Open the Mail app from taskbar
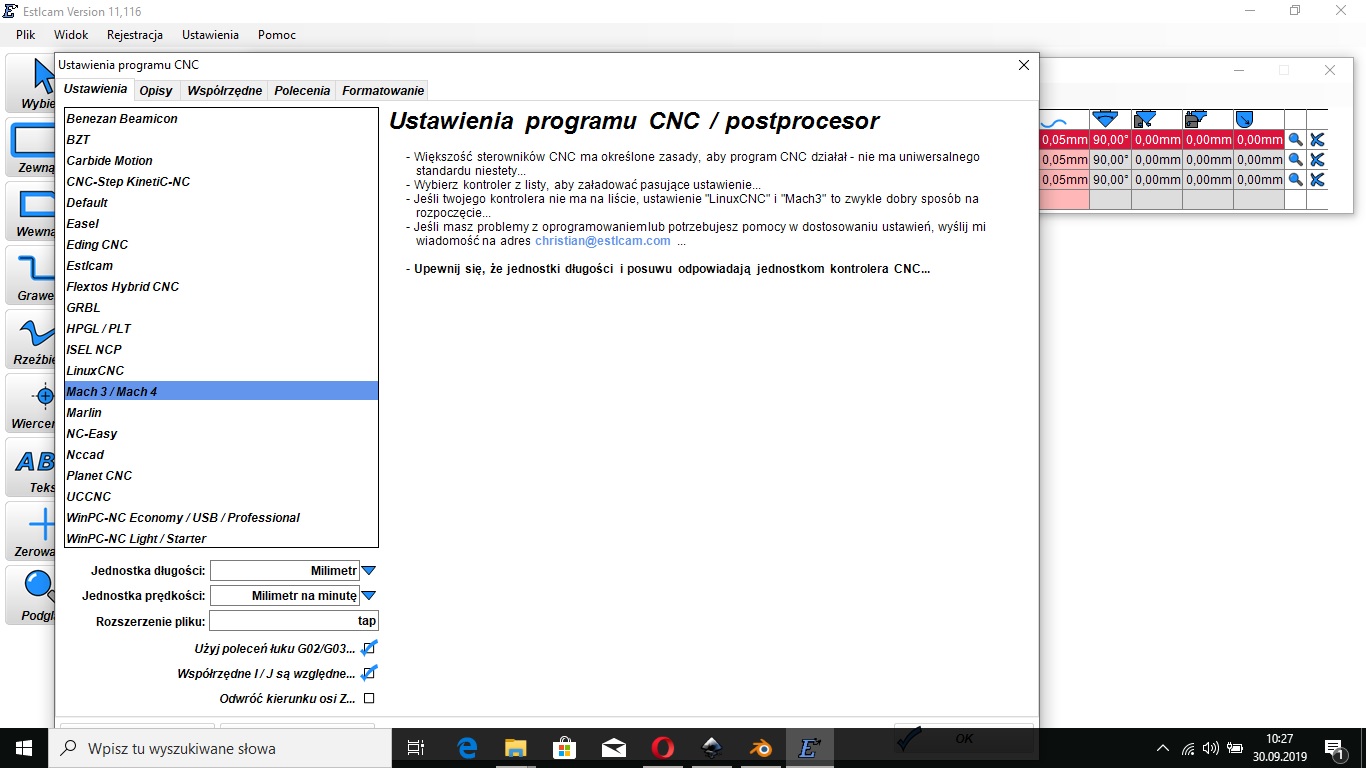1366x768 pixels. pos(614,747)
